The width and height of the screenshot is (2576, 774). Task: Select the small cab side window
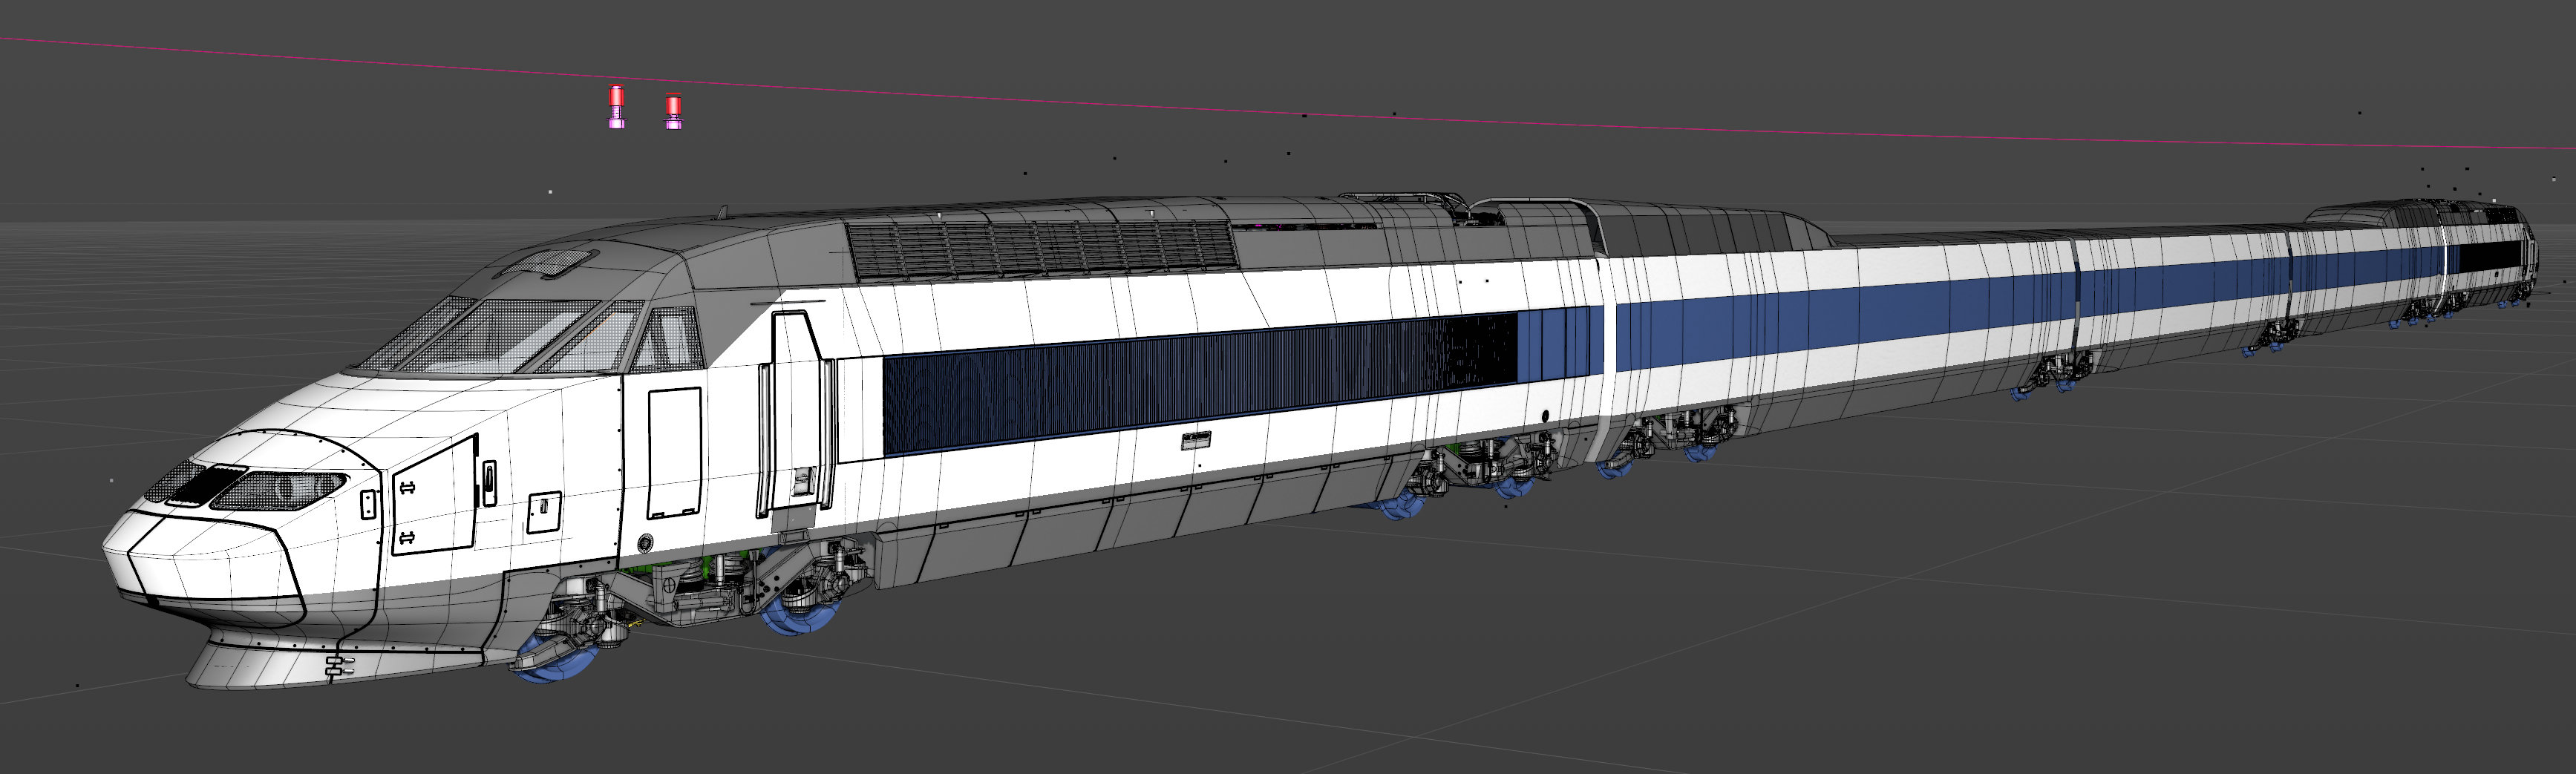676,338
